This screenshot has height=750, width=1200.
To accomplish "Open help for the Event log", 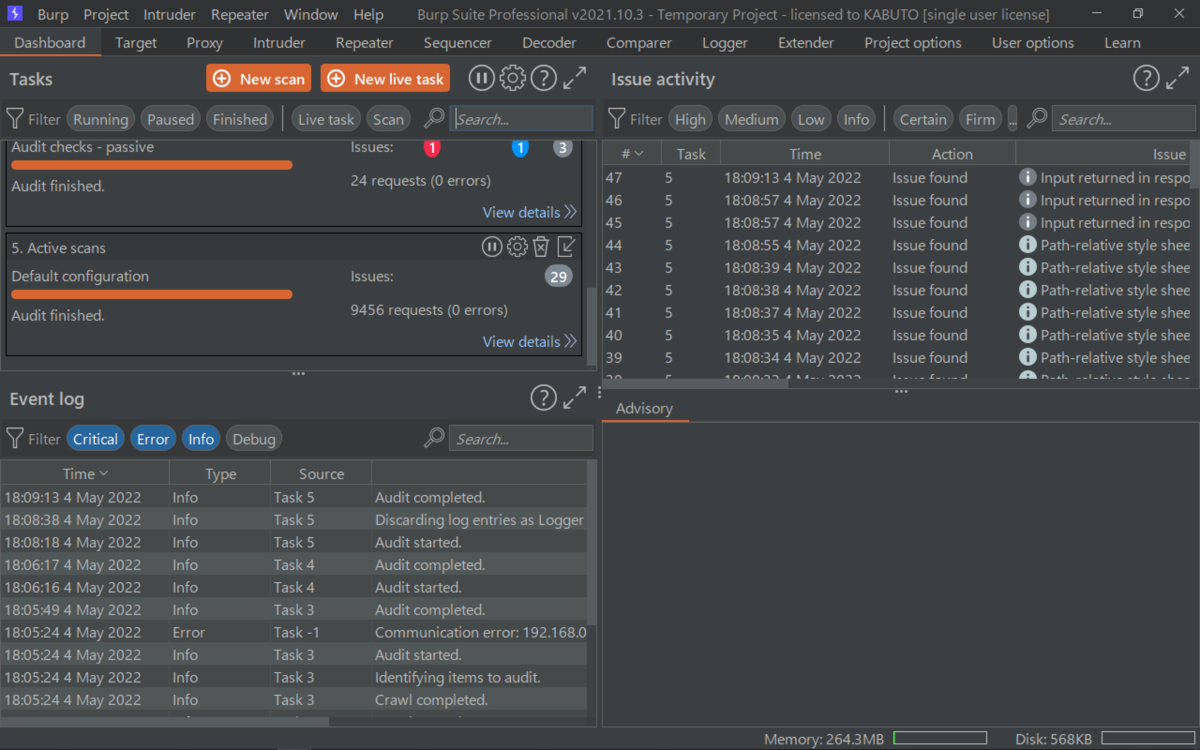I will 543,398.
